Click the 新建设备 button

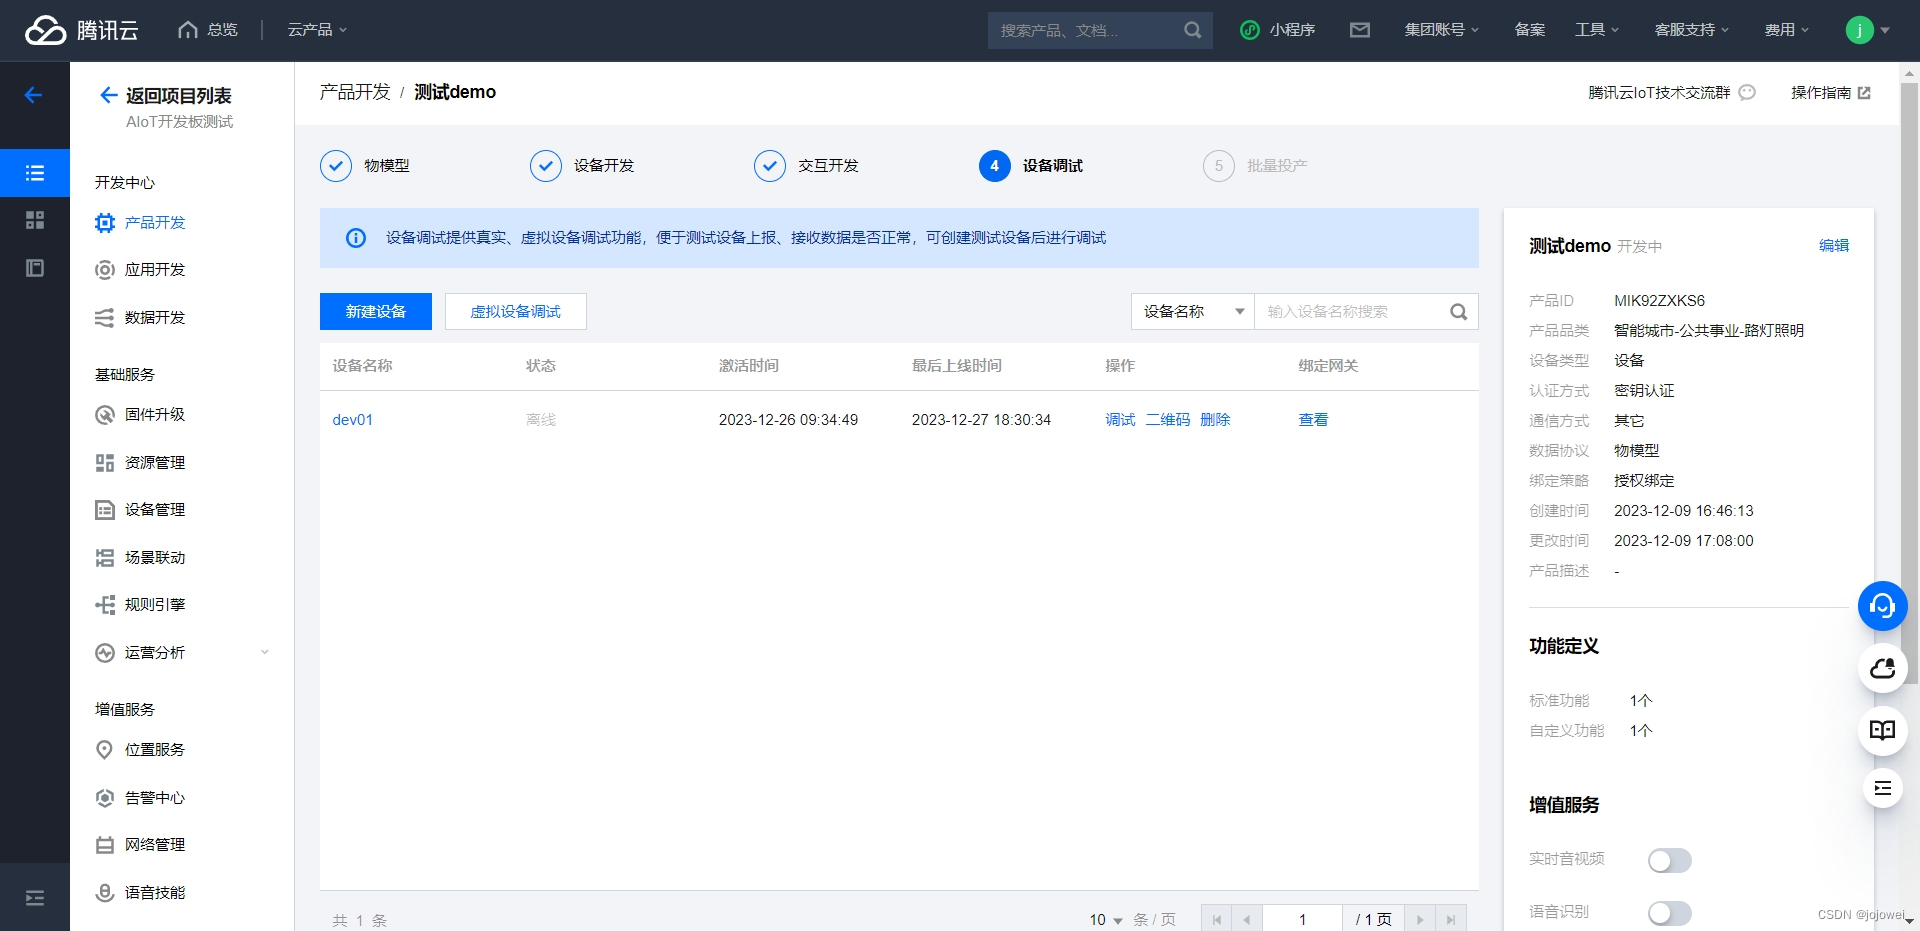pos(375,311)
